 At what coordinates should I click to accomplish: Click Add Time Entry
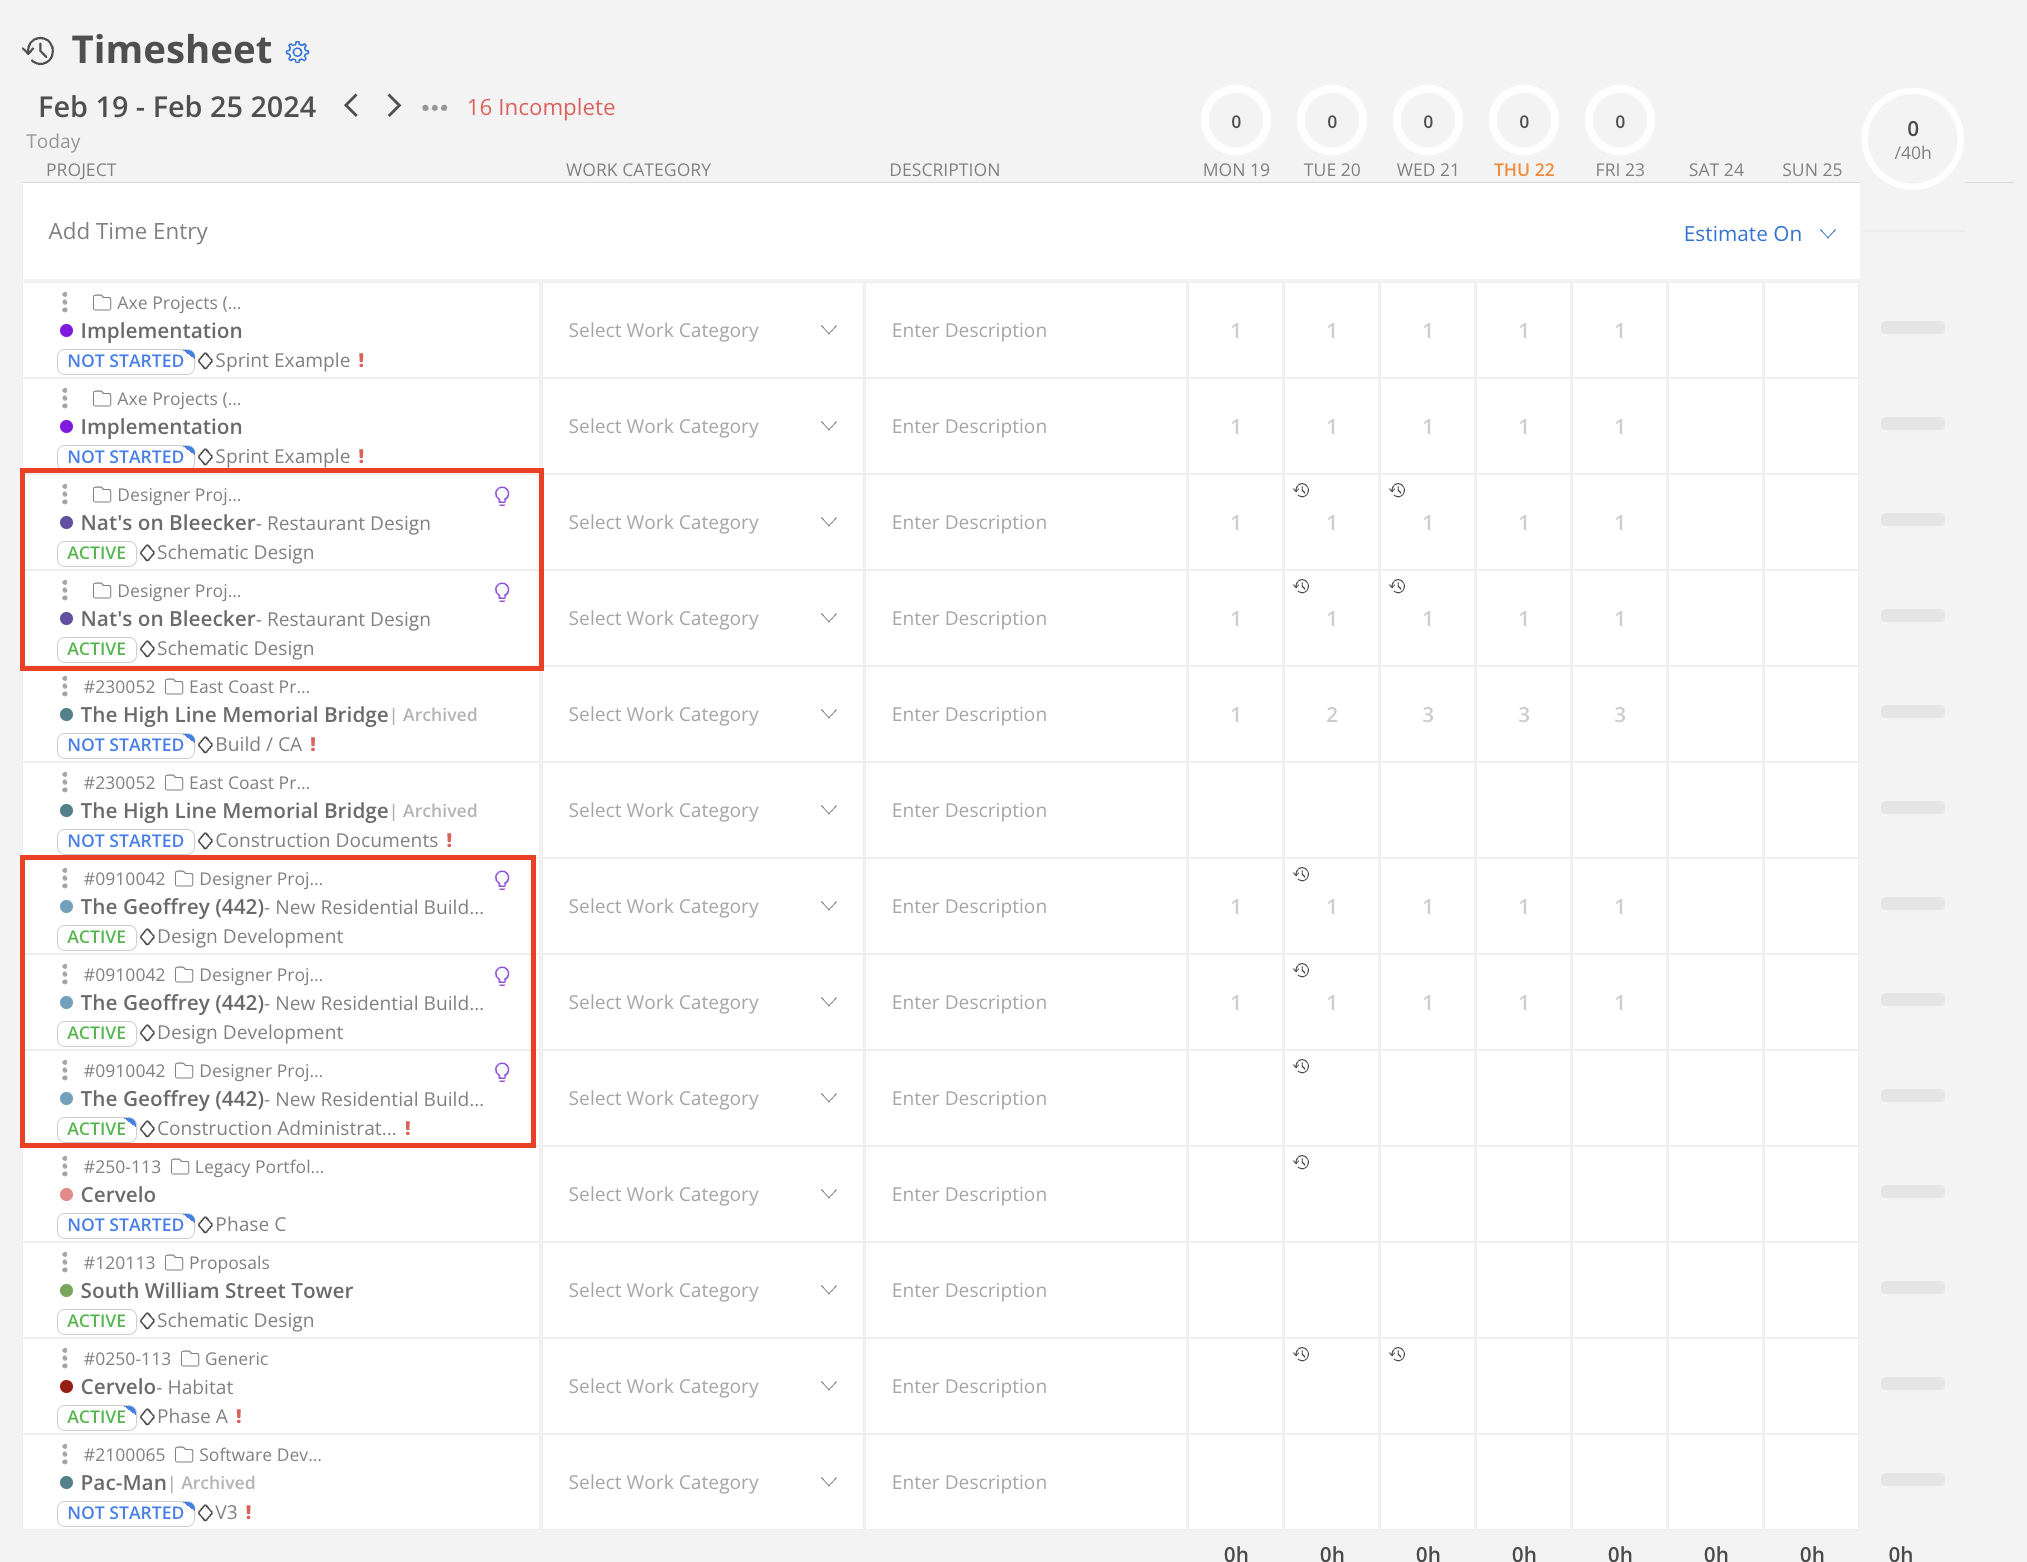(127, 231)
